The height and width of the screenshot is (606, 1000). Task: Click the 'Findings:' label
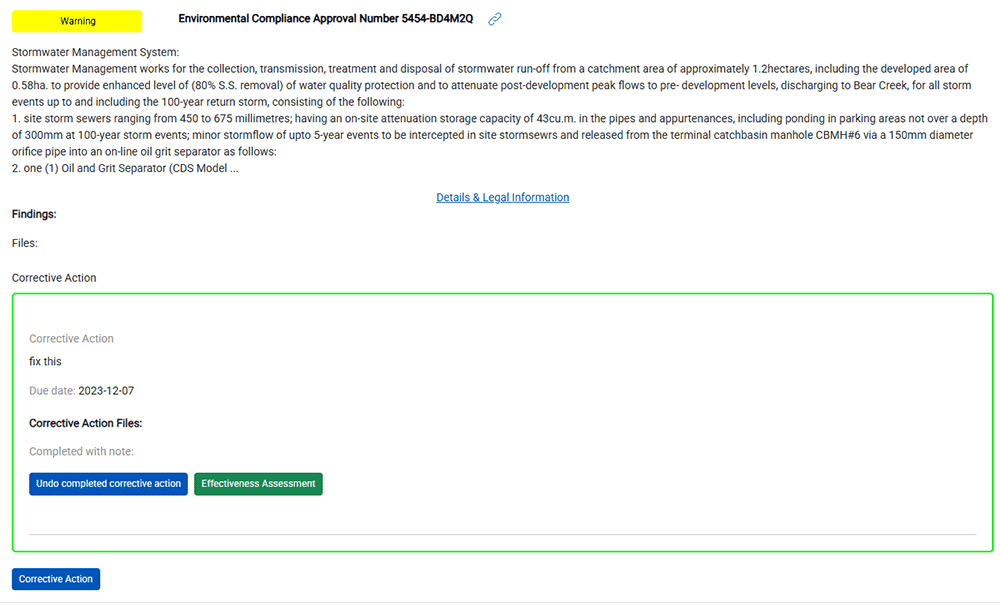click(x=34, y=214)
